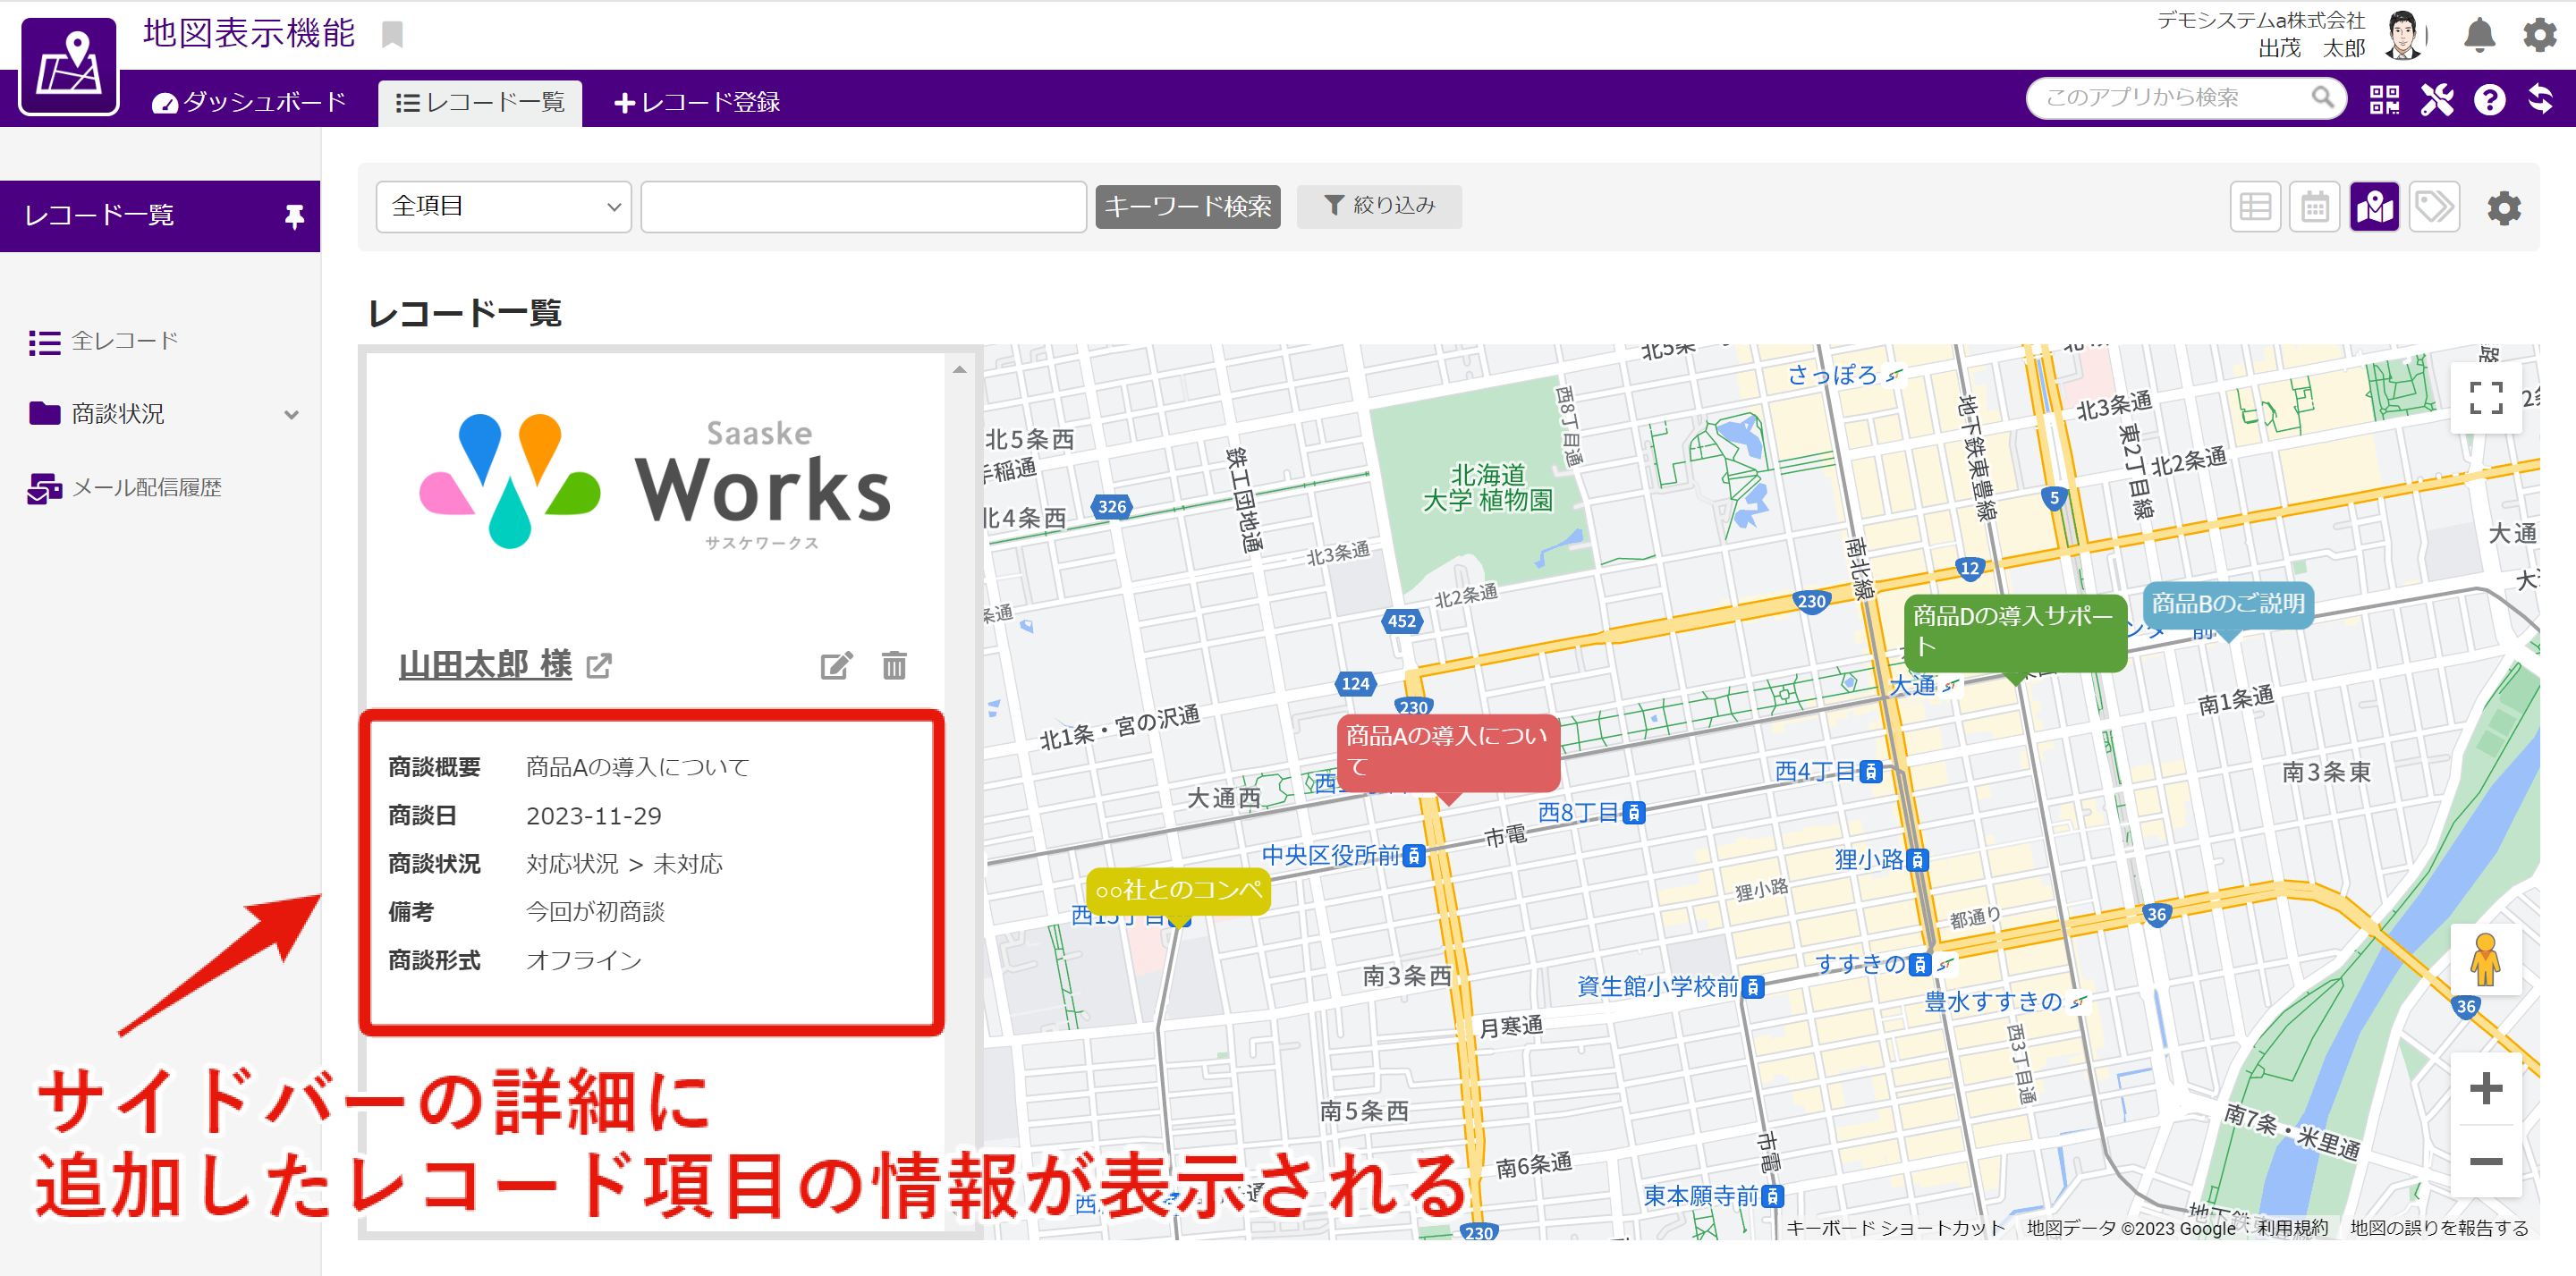Image resolution: width=2576 pixels, height=1276 pixels.
Task: Open the list view settings gear
Action: [x=2503, y=208]
